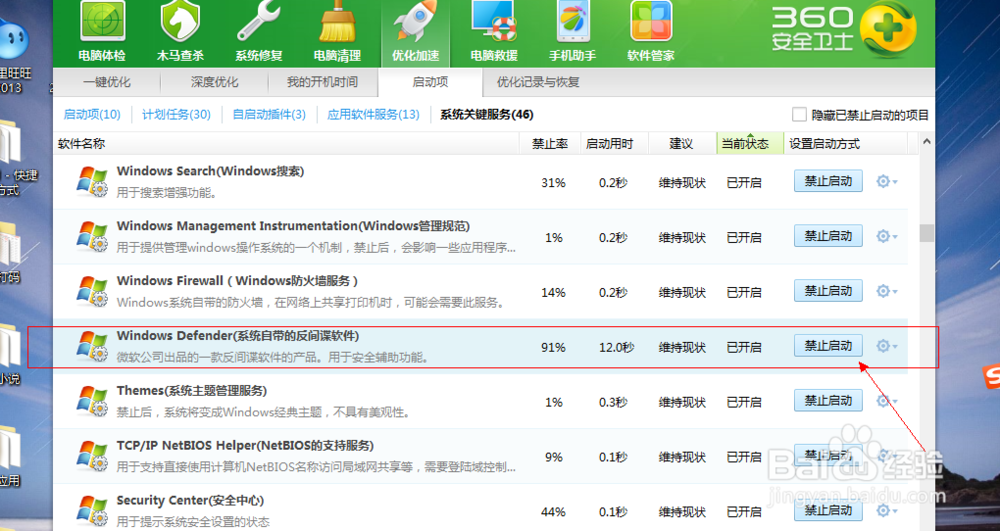Screen dimensions: 1000x531
Task: Click the service list scrollbar thumb
Action: (927, 233)
